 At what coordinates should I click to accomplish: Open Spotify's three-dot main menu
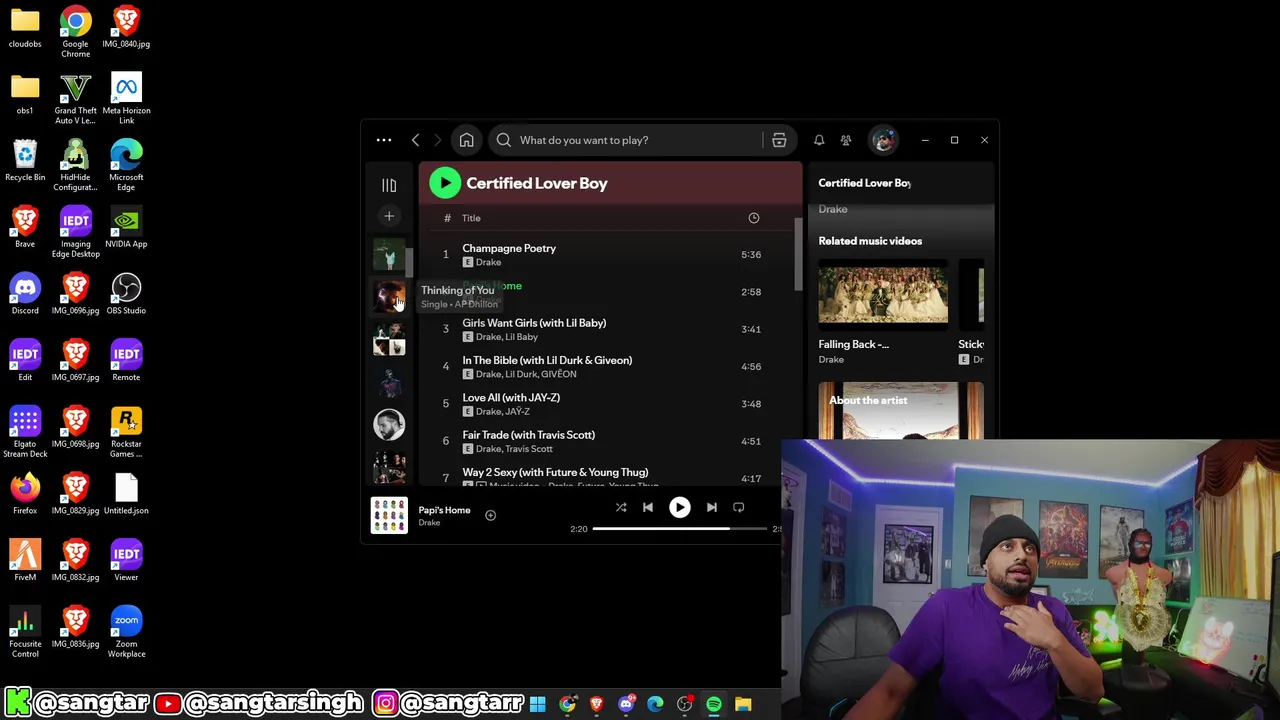click(384, 140)
